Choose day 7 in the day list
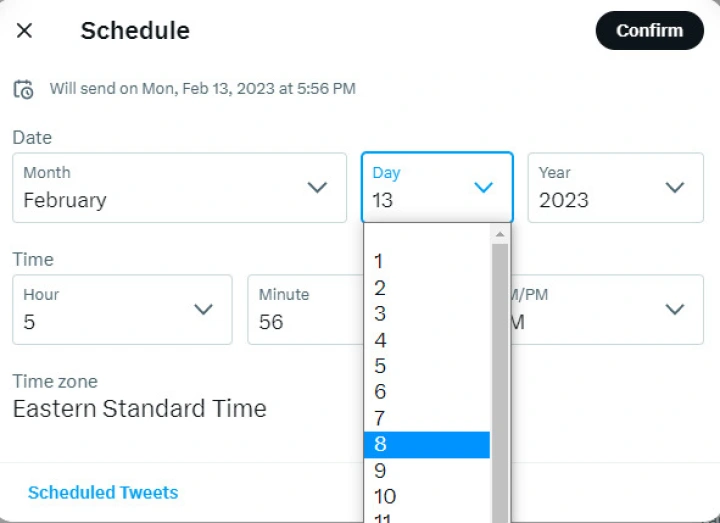Viewport: 720px width, 523px height. (427, 418)
